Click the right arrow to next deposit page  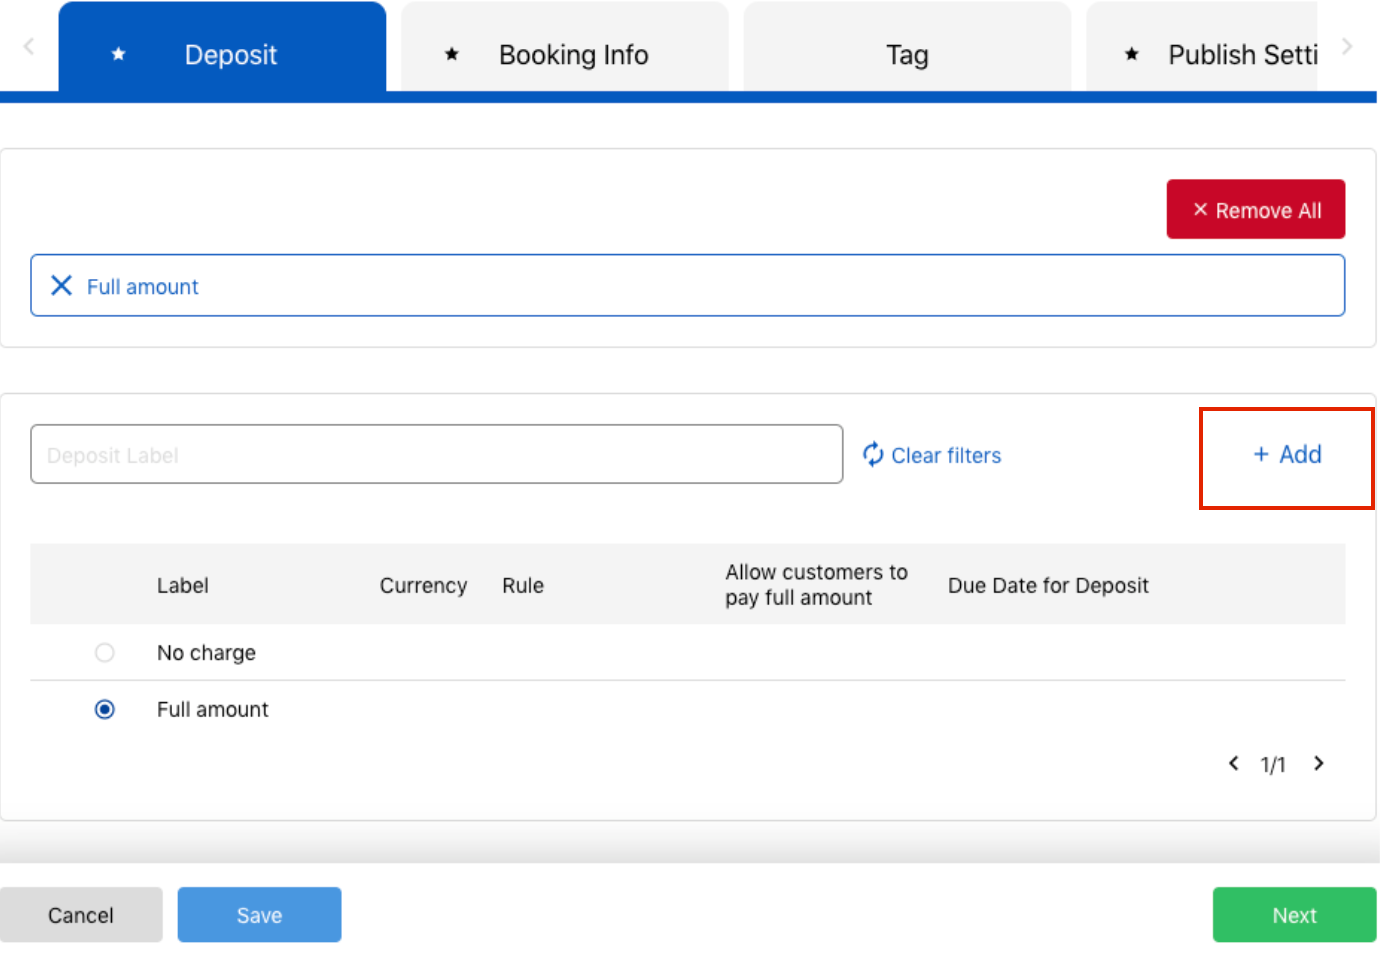pyautogui.click(x=1318, y=763)
